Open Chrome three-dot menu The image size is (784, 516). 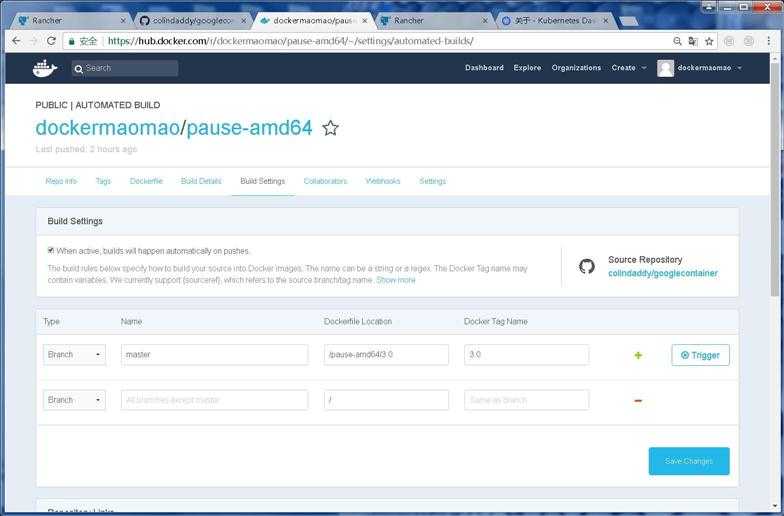(768, 41)
